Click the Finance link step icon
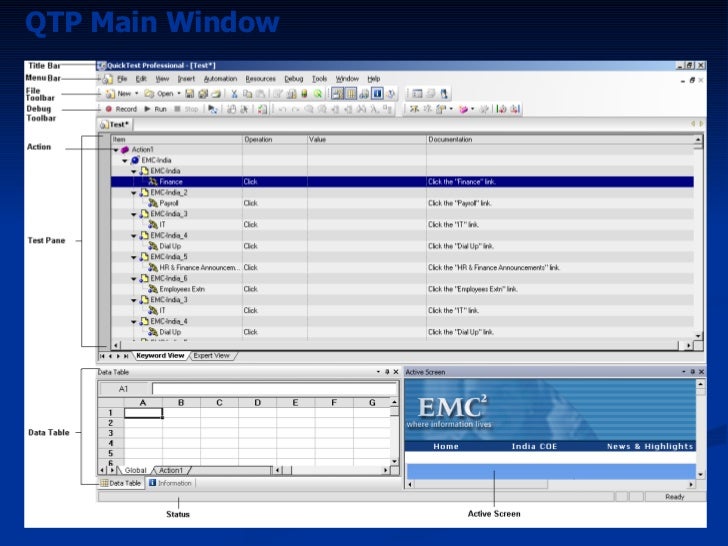The image size is (728, 546). 153,182
